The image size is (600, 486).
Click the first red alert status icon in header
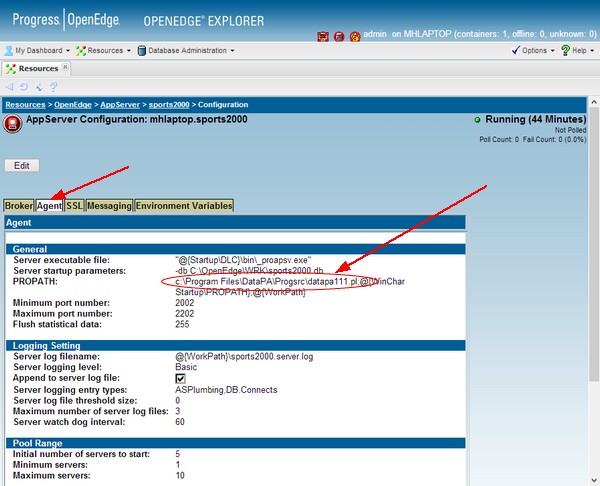pyautogui.click(x=323, y=36)
